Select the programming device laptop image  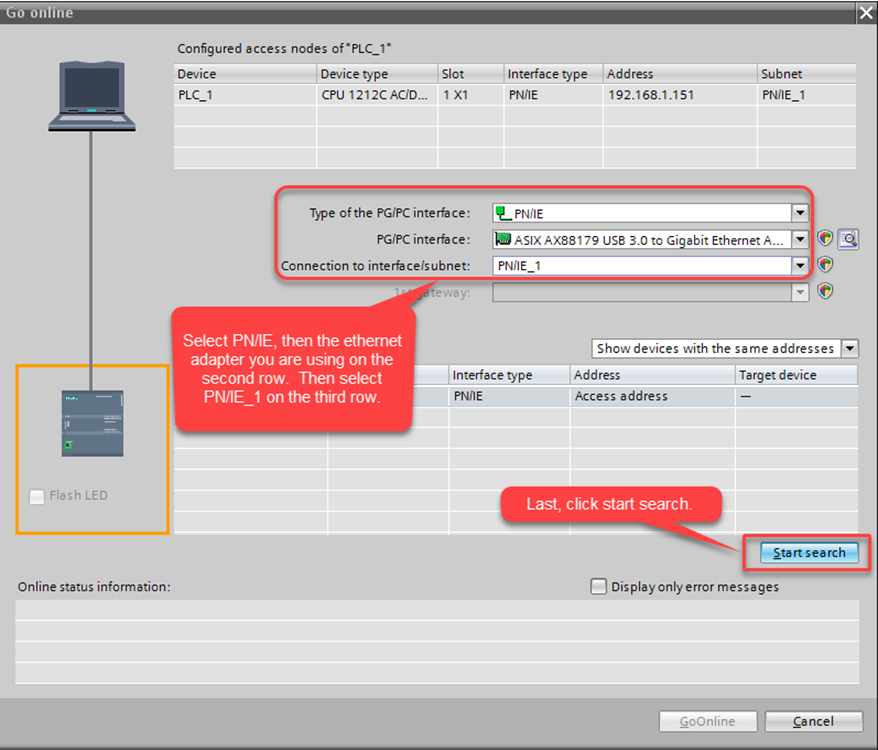tap(91, 95)
